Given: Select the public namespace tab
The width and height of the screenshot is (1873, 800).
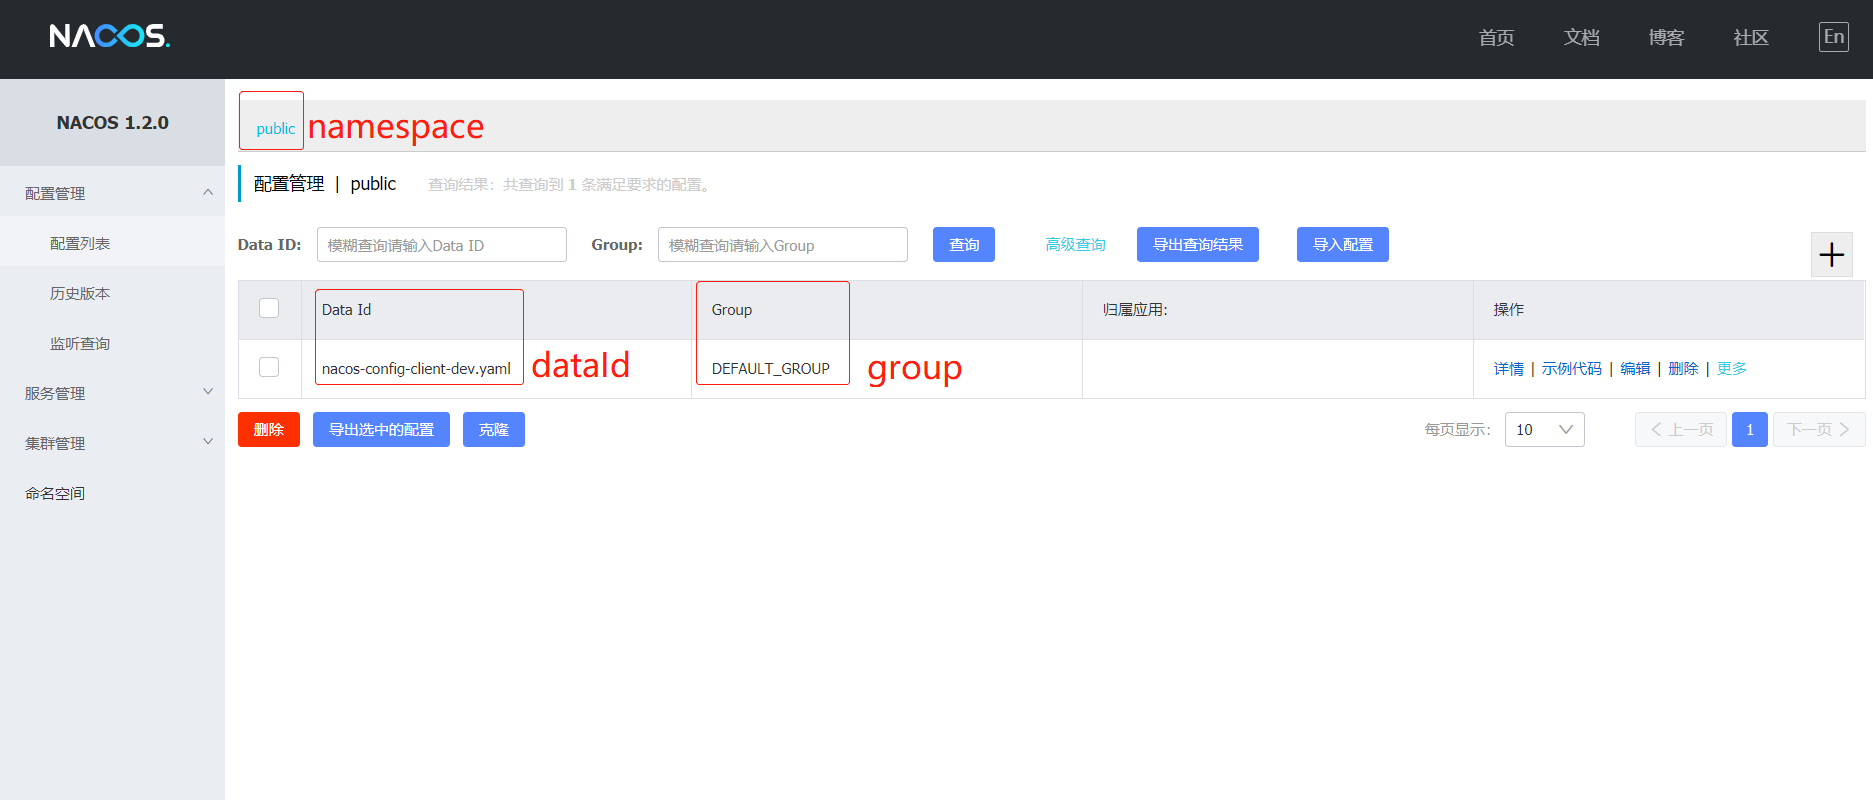Looking at the screenshot, I should [275, 129].
